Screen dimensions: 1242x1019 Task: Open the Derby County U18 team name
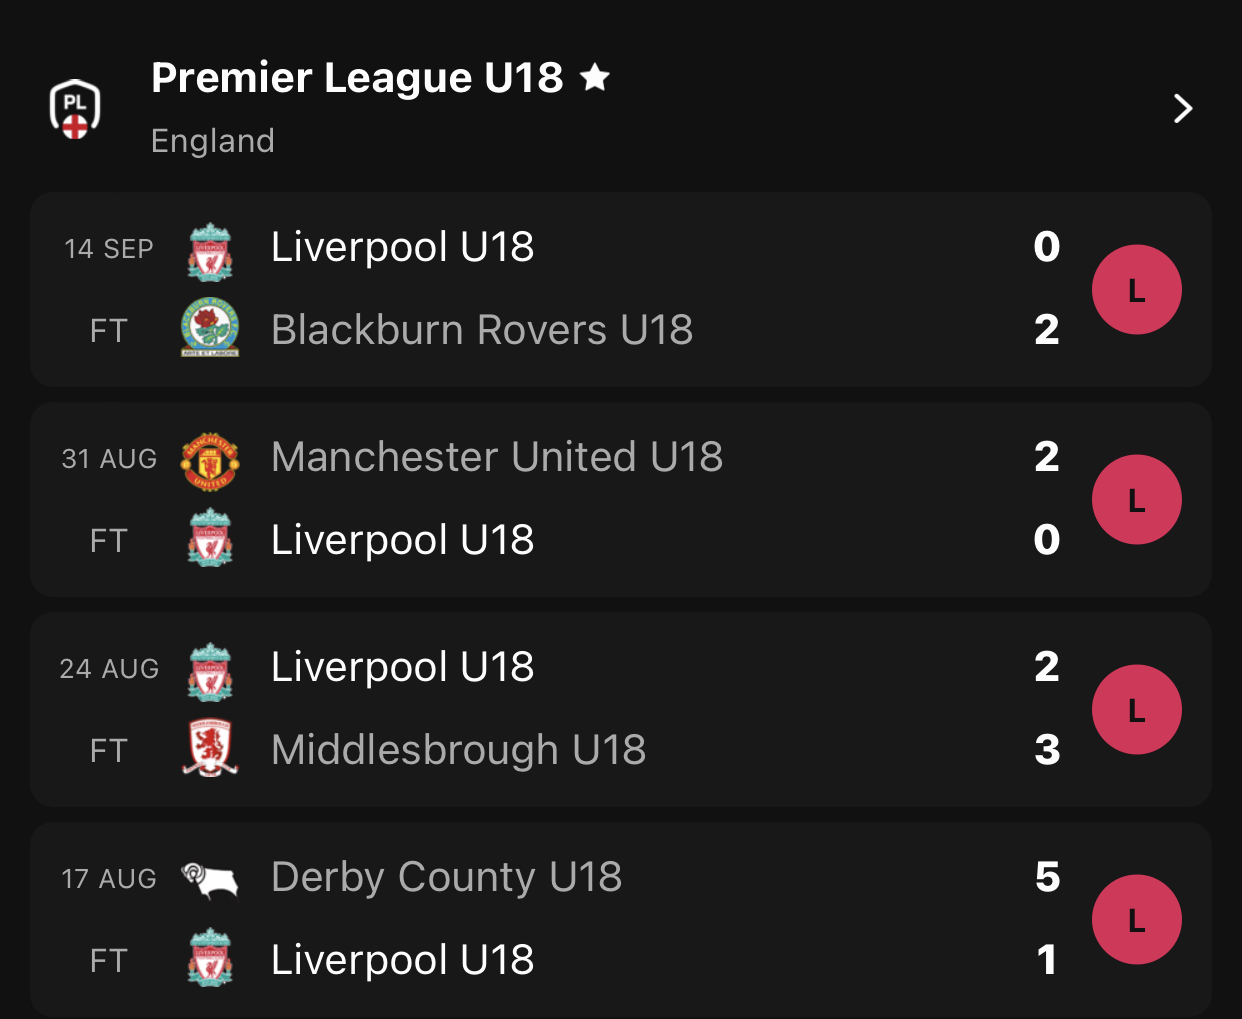point(447,878)
